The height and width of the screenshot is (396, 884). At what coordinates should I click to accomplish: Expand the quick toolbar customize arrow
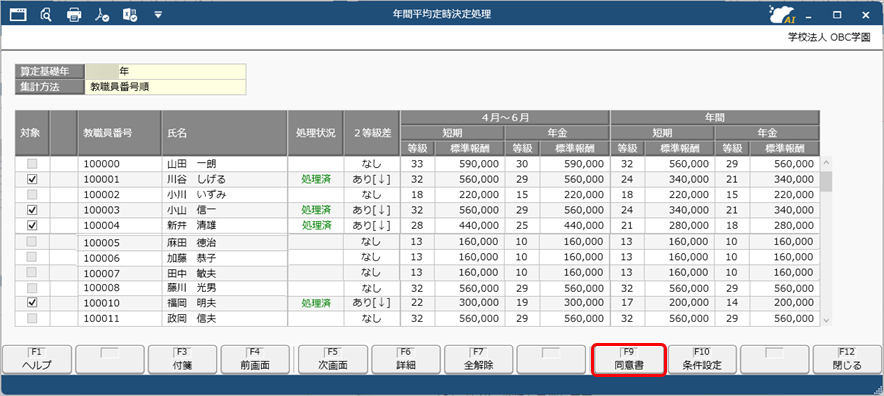coord(158,15)
